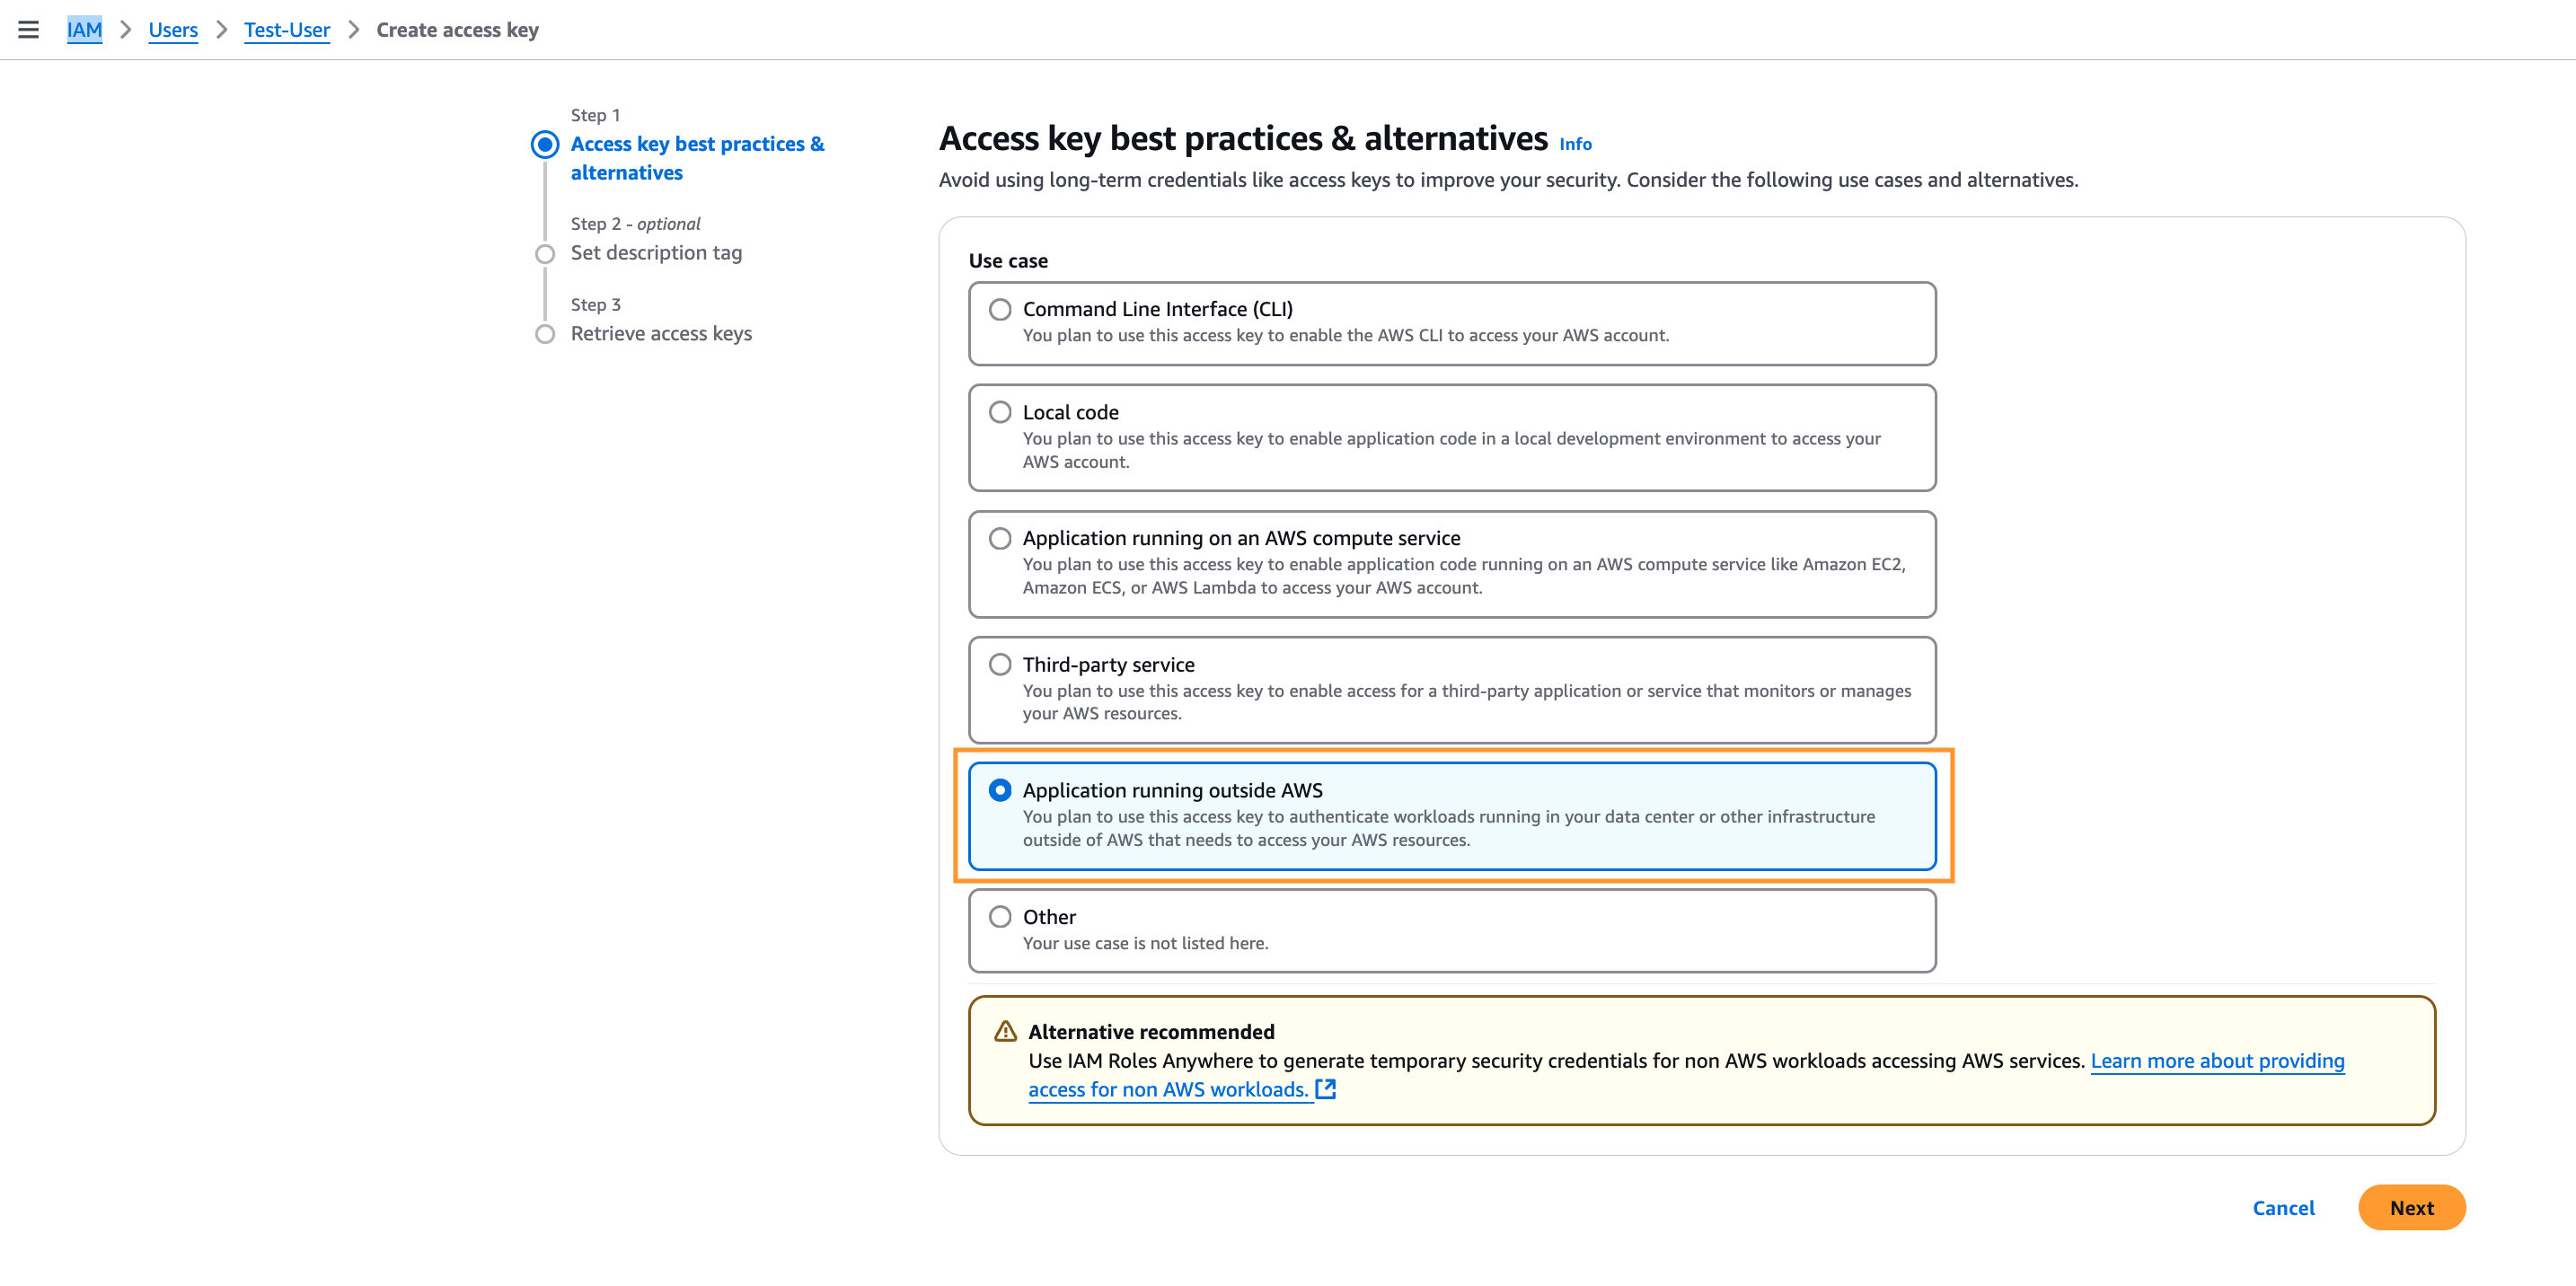The height and width of the screenshot is (1286, 2576).
Task: Open the Users breadcrumb link
Action: click(x=173, y=30)
